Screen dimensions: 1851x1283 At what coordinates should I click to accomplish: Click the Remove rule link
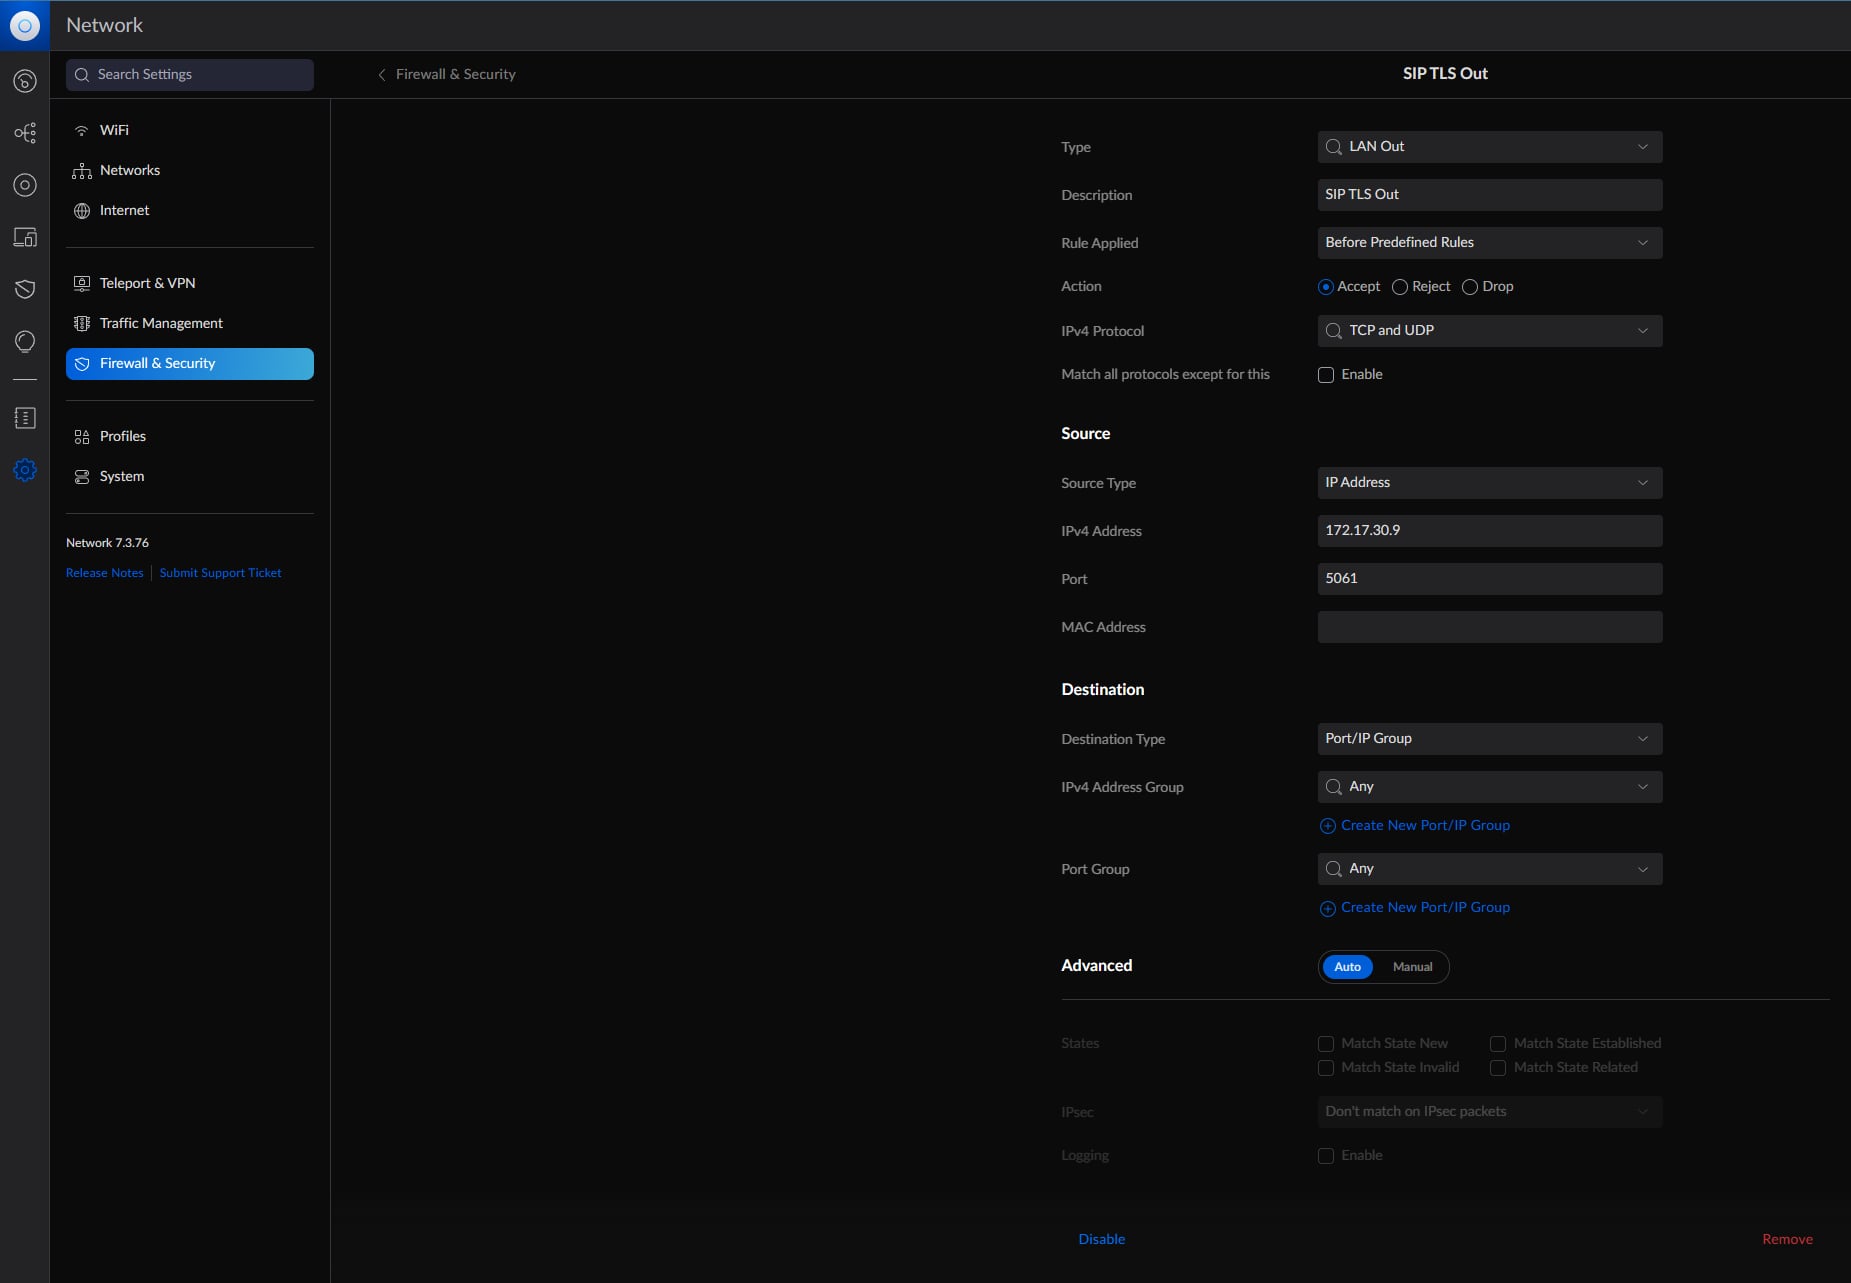point(1786,1239)
